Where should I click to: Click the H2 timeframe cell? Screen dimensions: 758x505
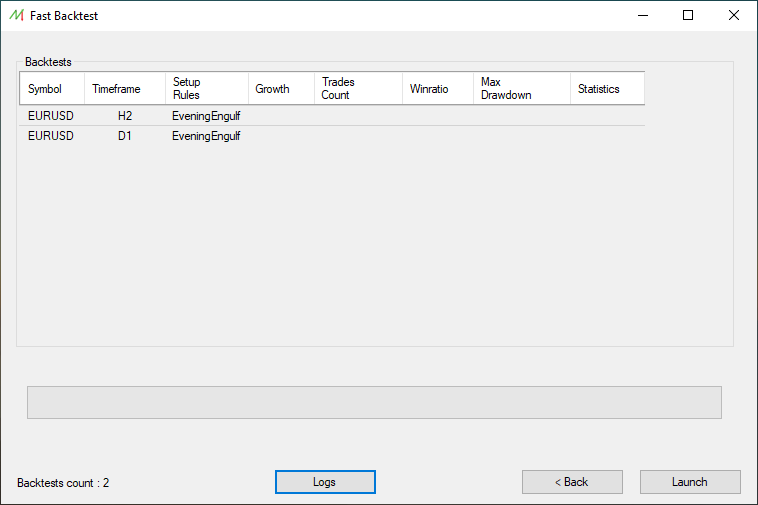tap(125, 116)
